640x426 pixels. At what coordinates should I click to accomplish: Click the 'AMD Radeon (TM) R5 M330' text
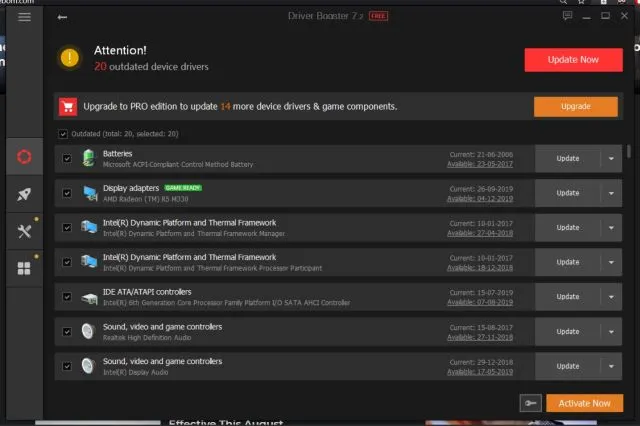[146, 199]
